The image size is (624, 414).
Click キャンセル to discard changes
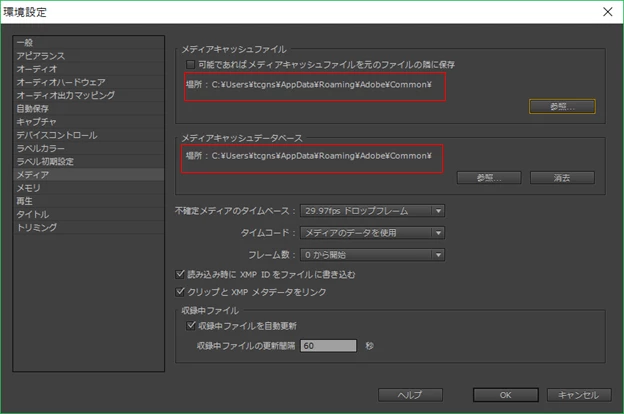[x=579, y=395]
